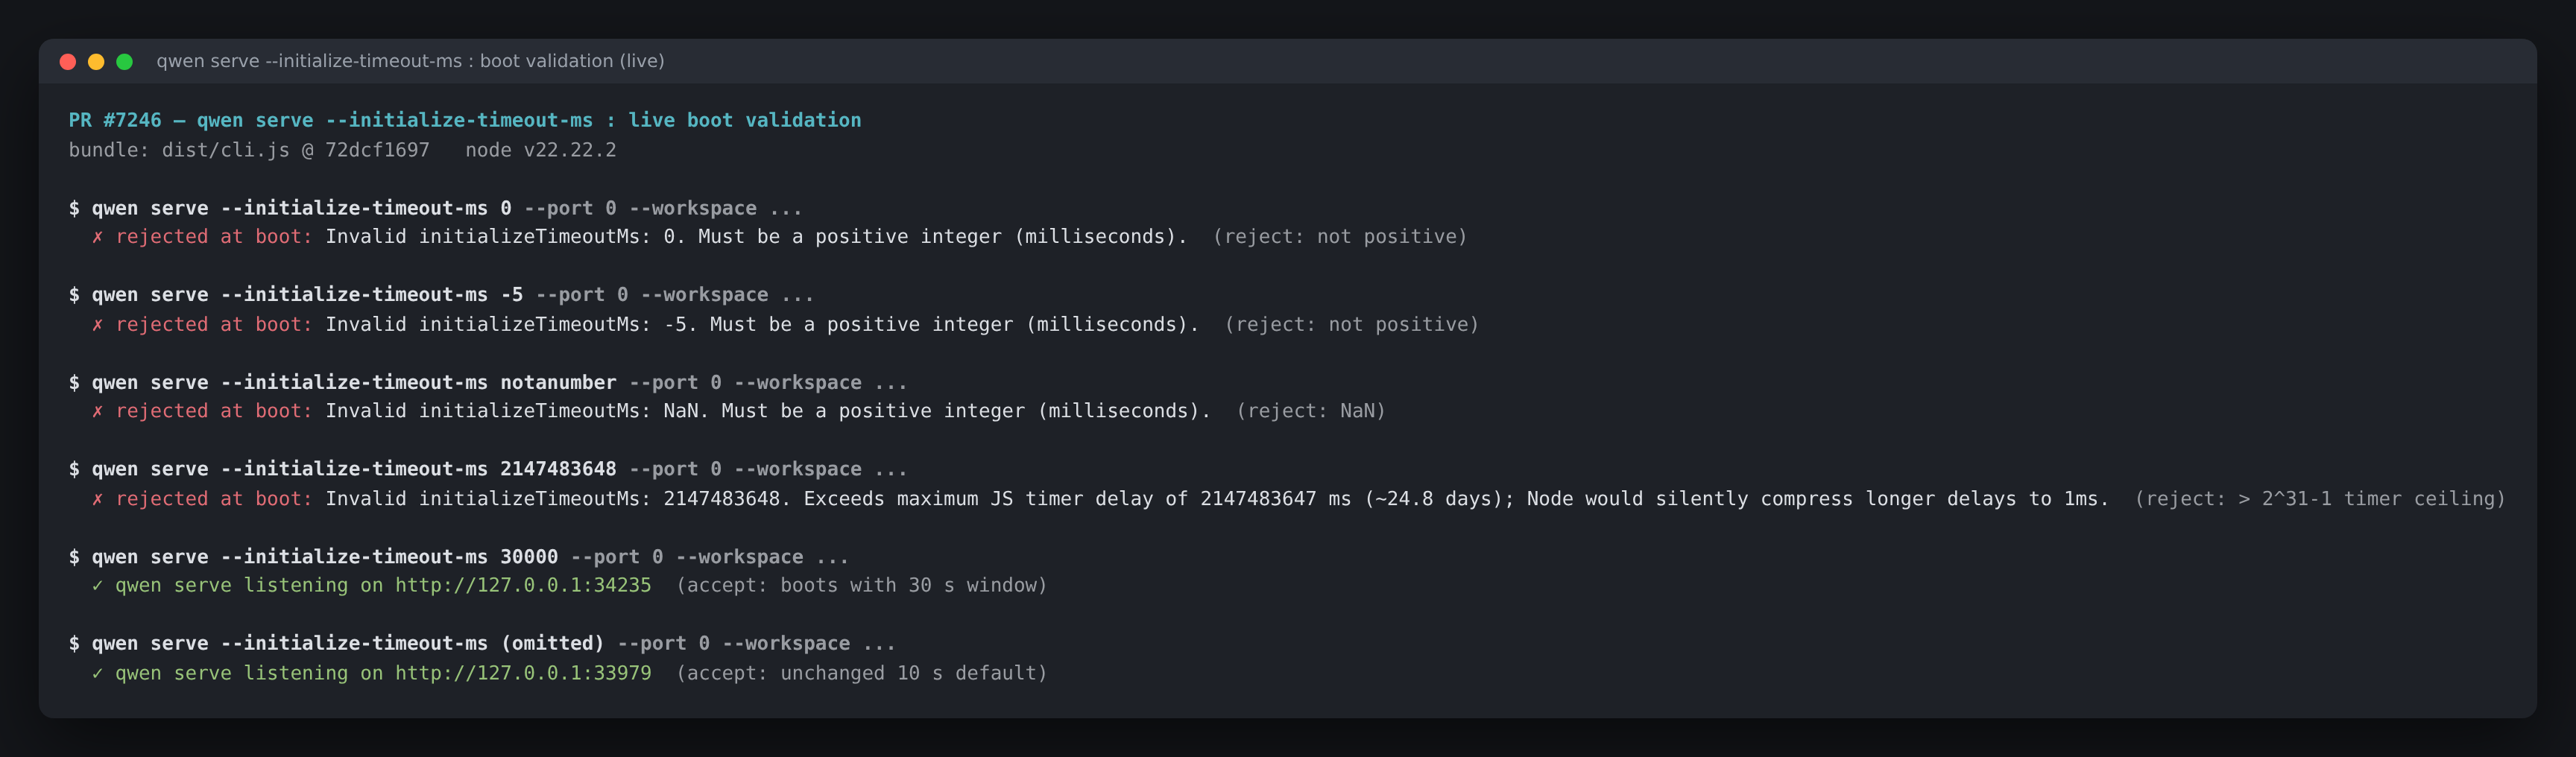Click the command with timeout value notanumber
The image size is (2576, 757).
click(488, 383)
